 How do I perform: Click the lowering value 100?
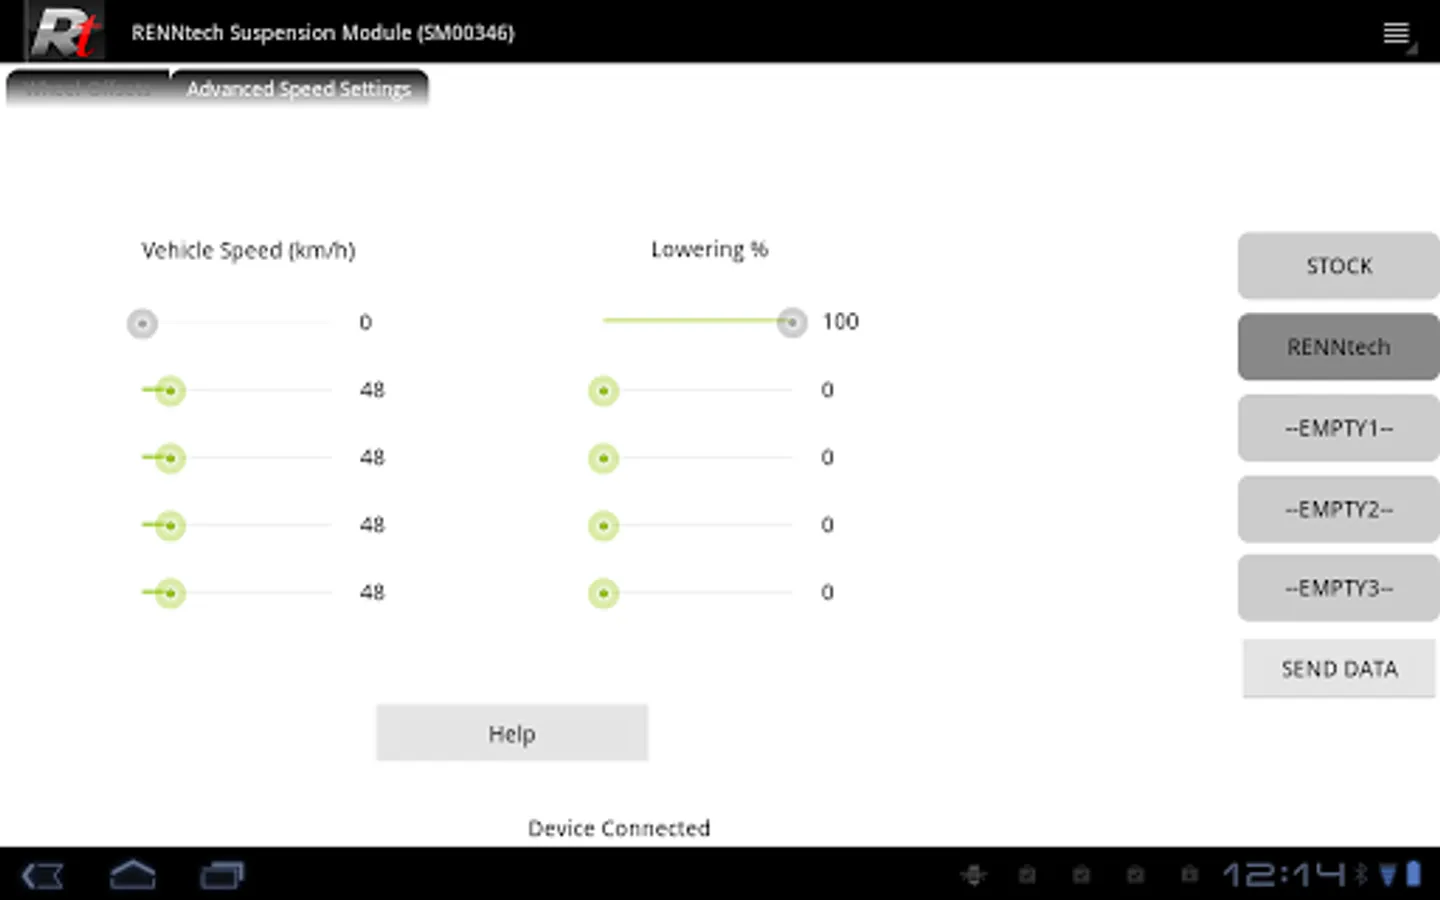[x=840, y=321]
